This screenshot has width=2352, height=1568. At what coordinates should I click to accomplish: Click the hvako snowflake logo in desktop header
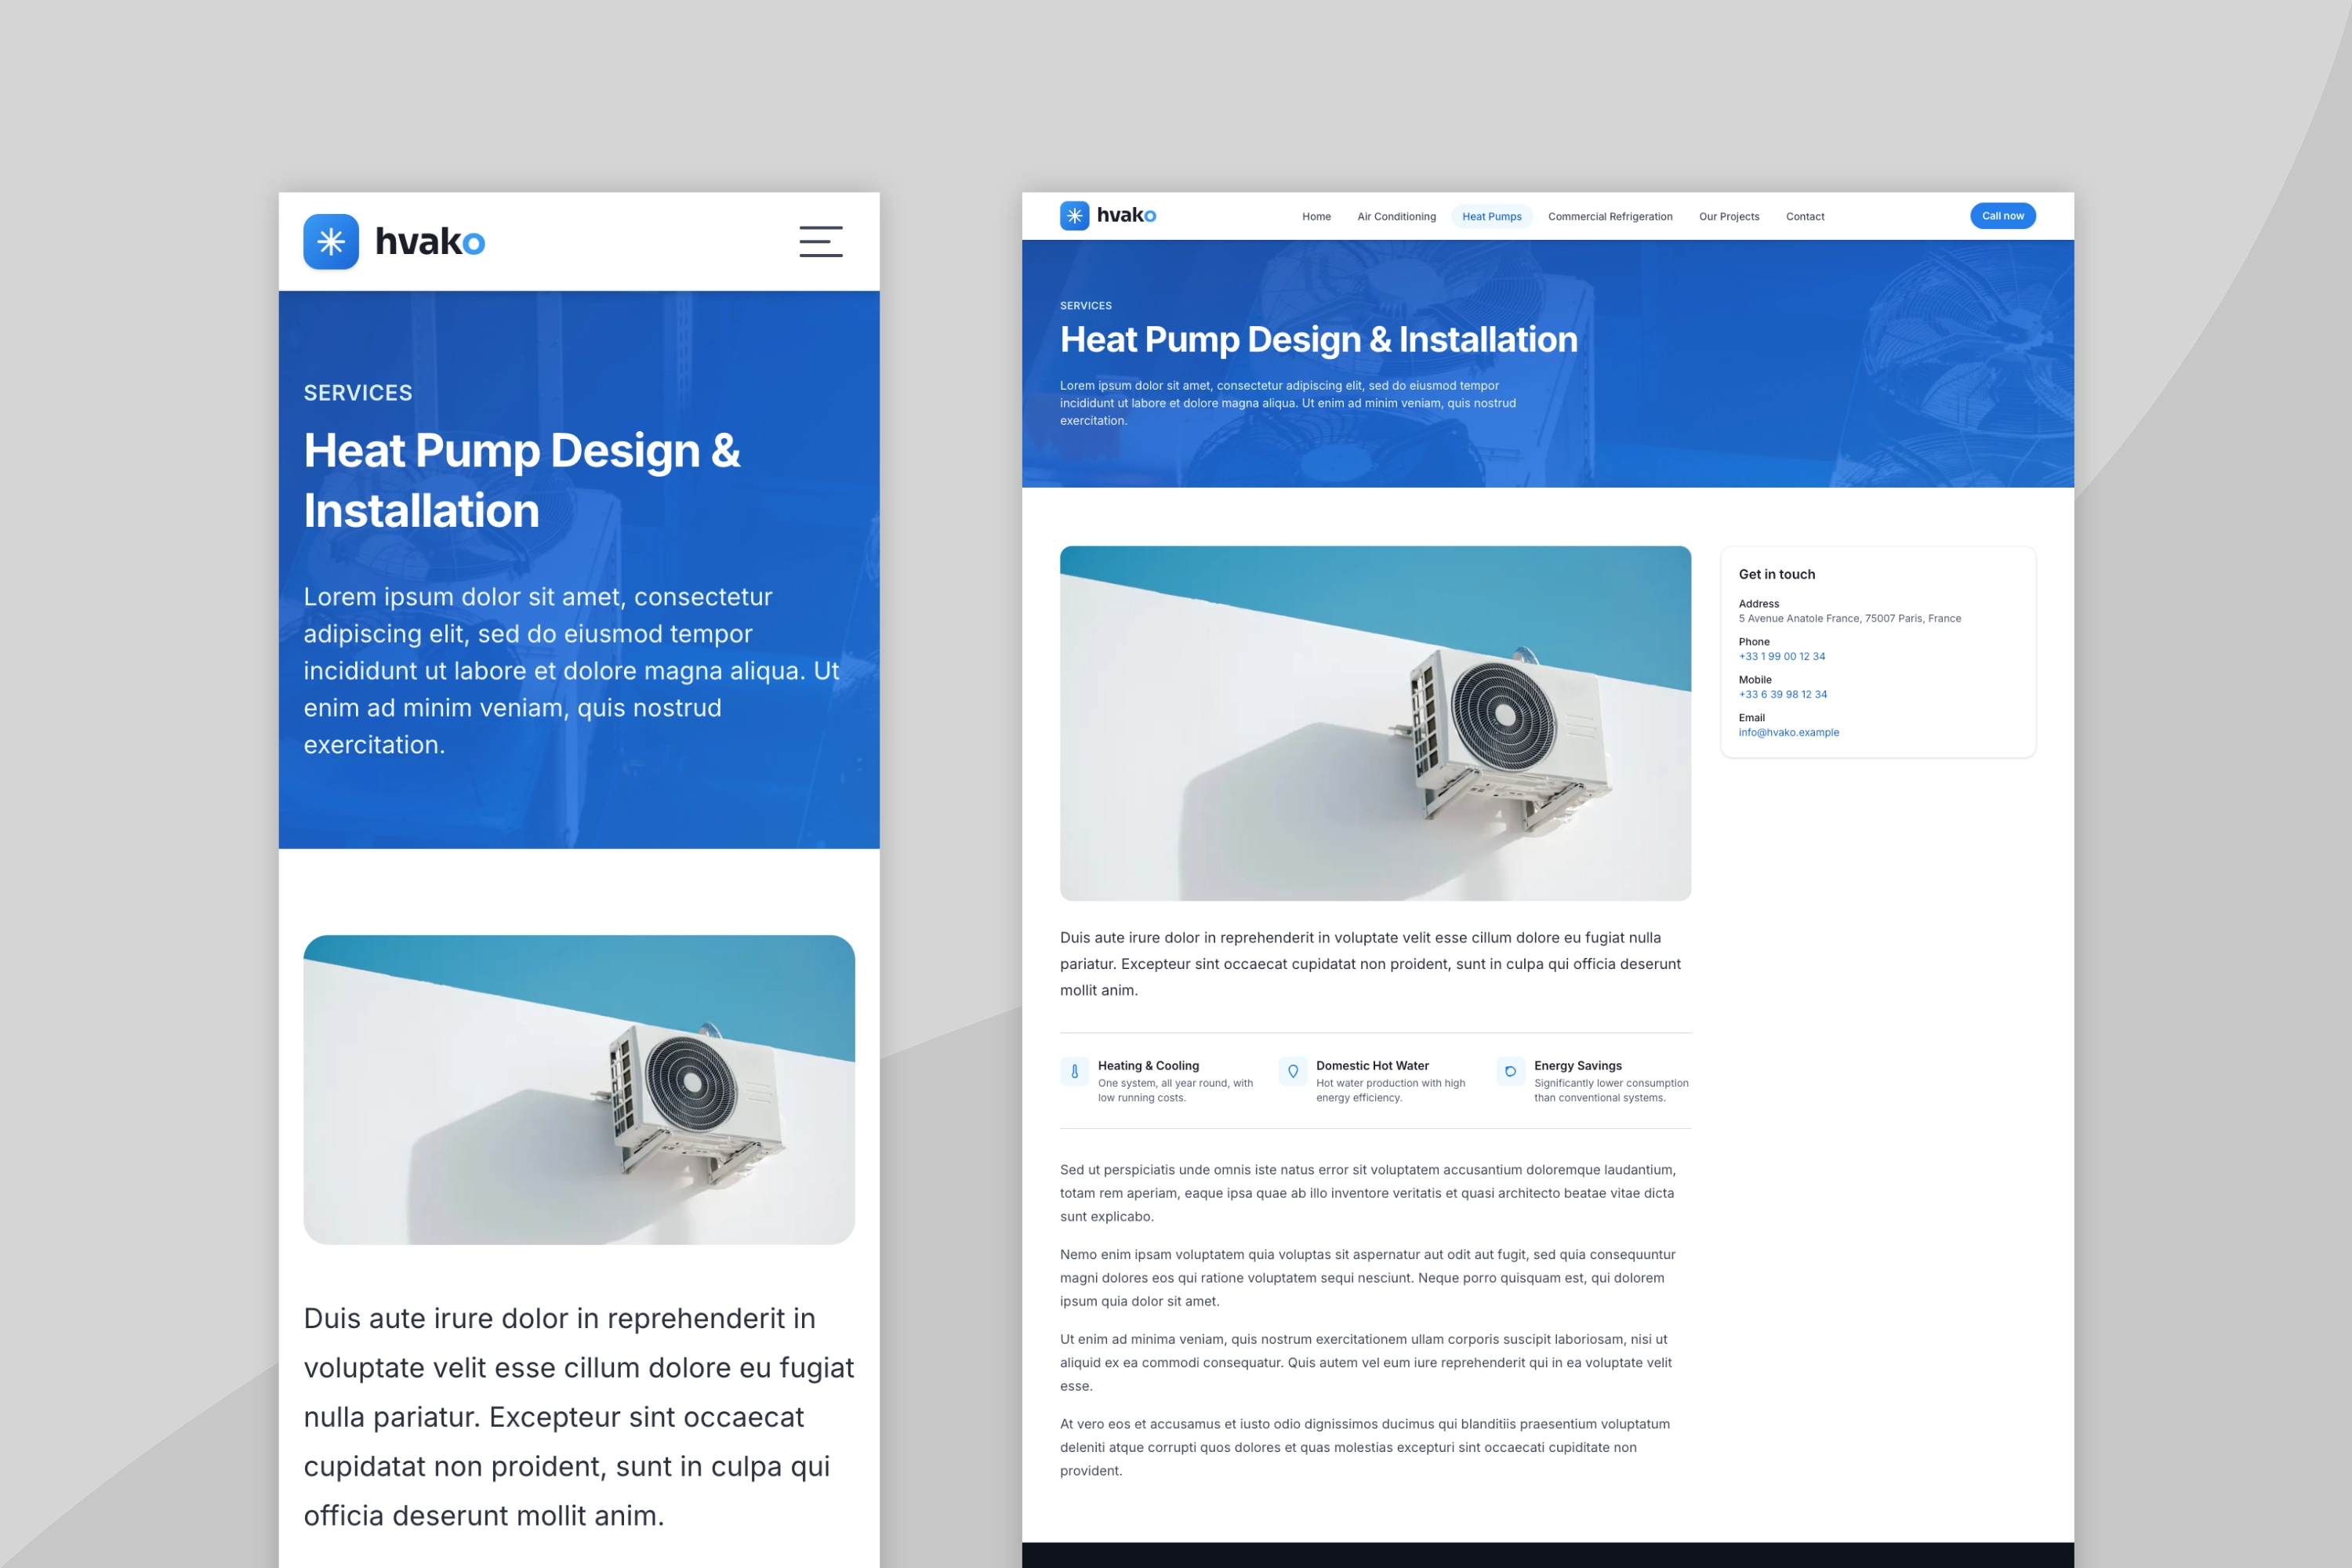point(1074,215)
